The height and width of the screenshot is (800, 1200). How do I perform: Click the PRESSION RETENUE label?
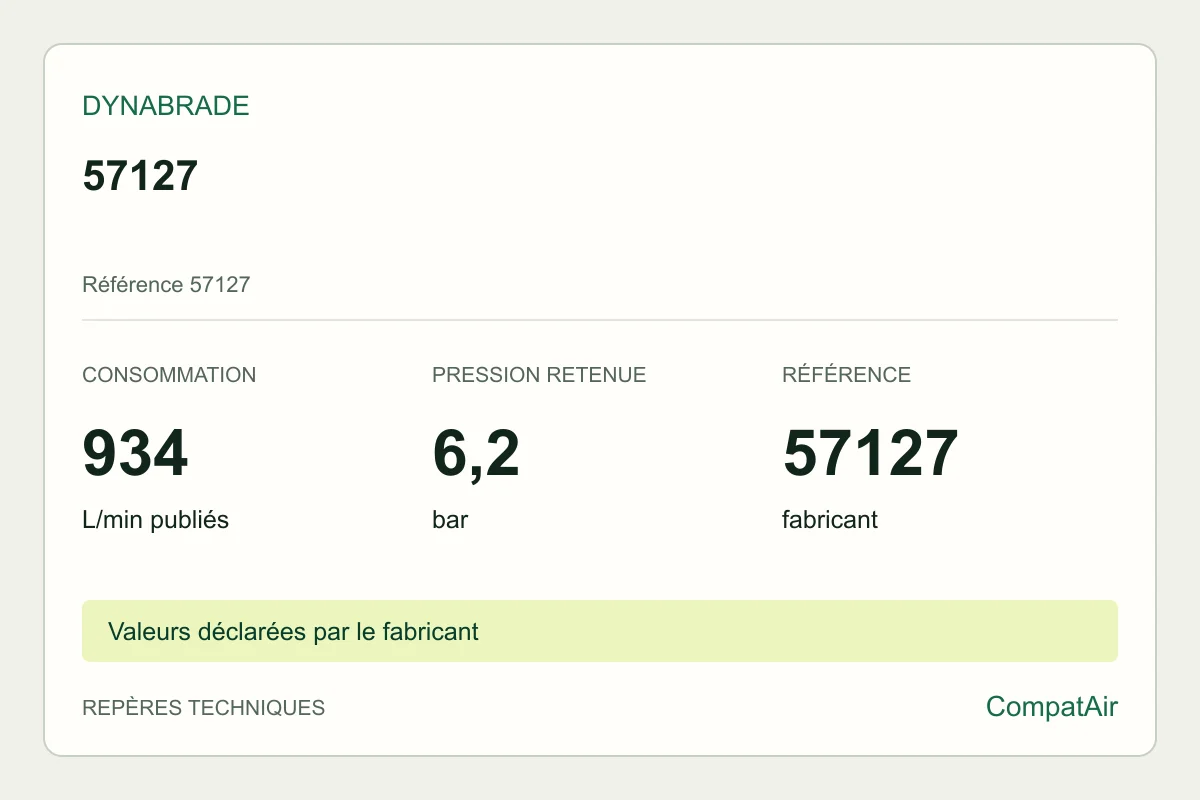coord(539,375)
